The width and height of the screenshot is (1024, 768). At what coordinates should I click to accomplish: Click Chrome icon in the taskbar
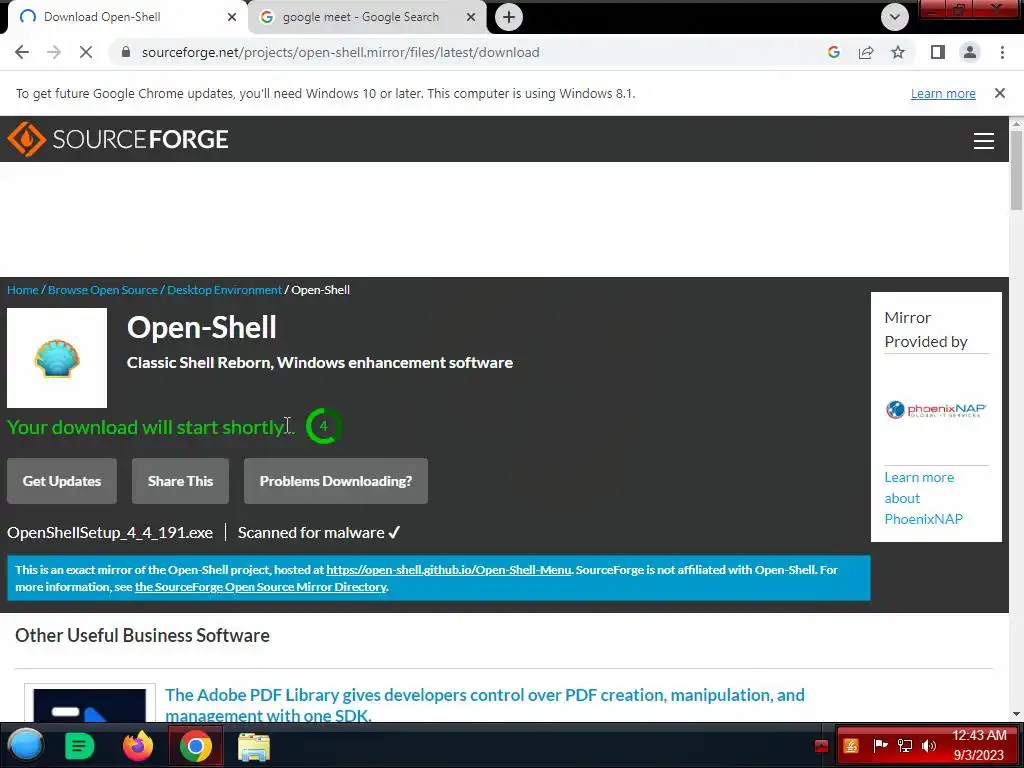196,746
